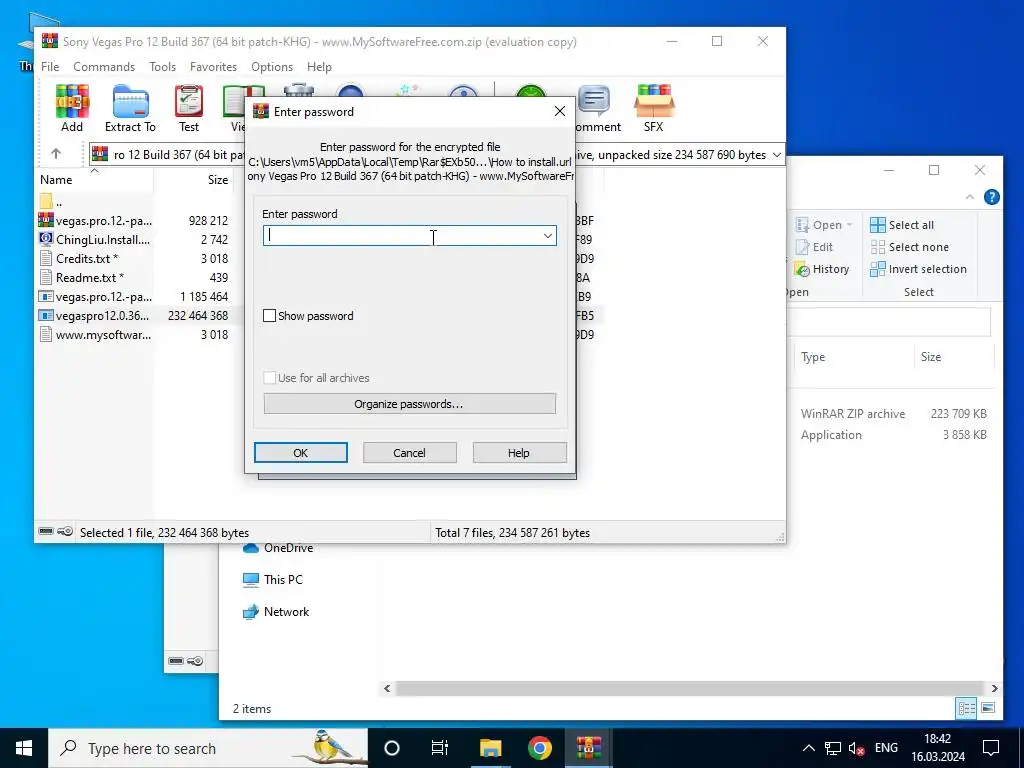Click the muted speaker tray icon
Image resolution: width=1024 pixels, height=768 pixels.
point(856,748)
